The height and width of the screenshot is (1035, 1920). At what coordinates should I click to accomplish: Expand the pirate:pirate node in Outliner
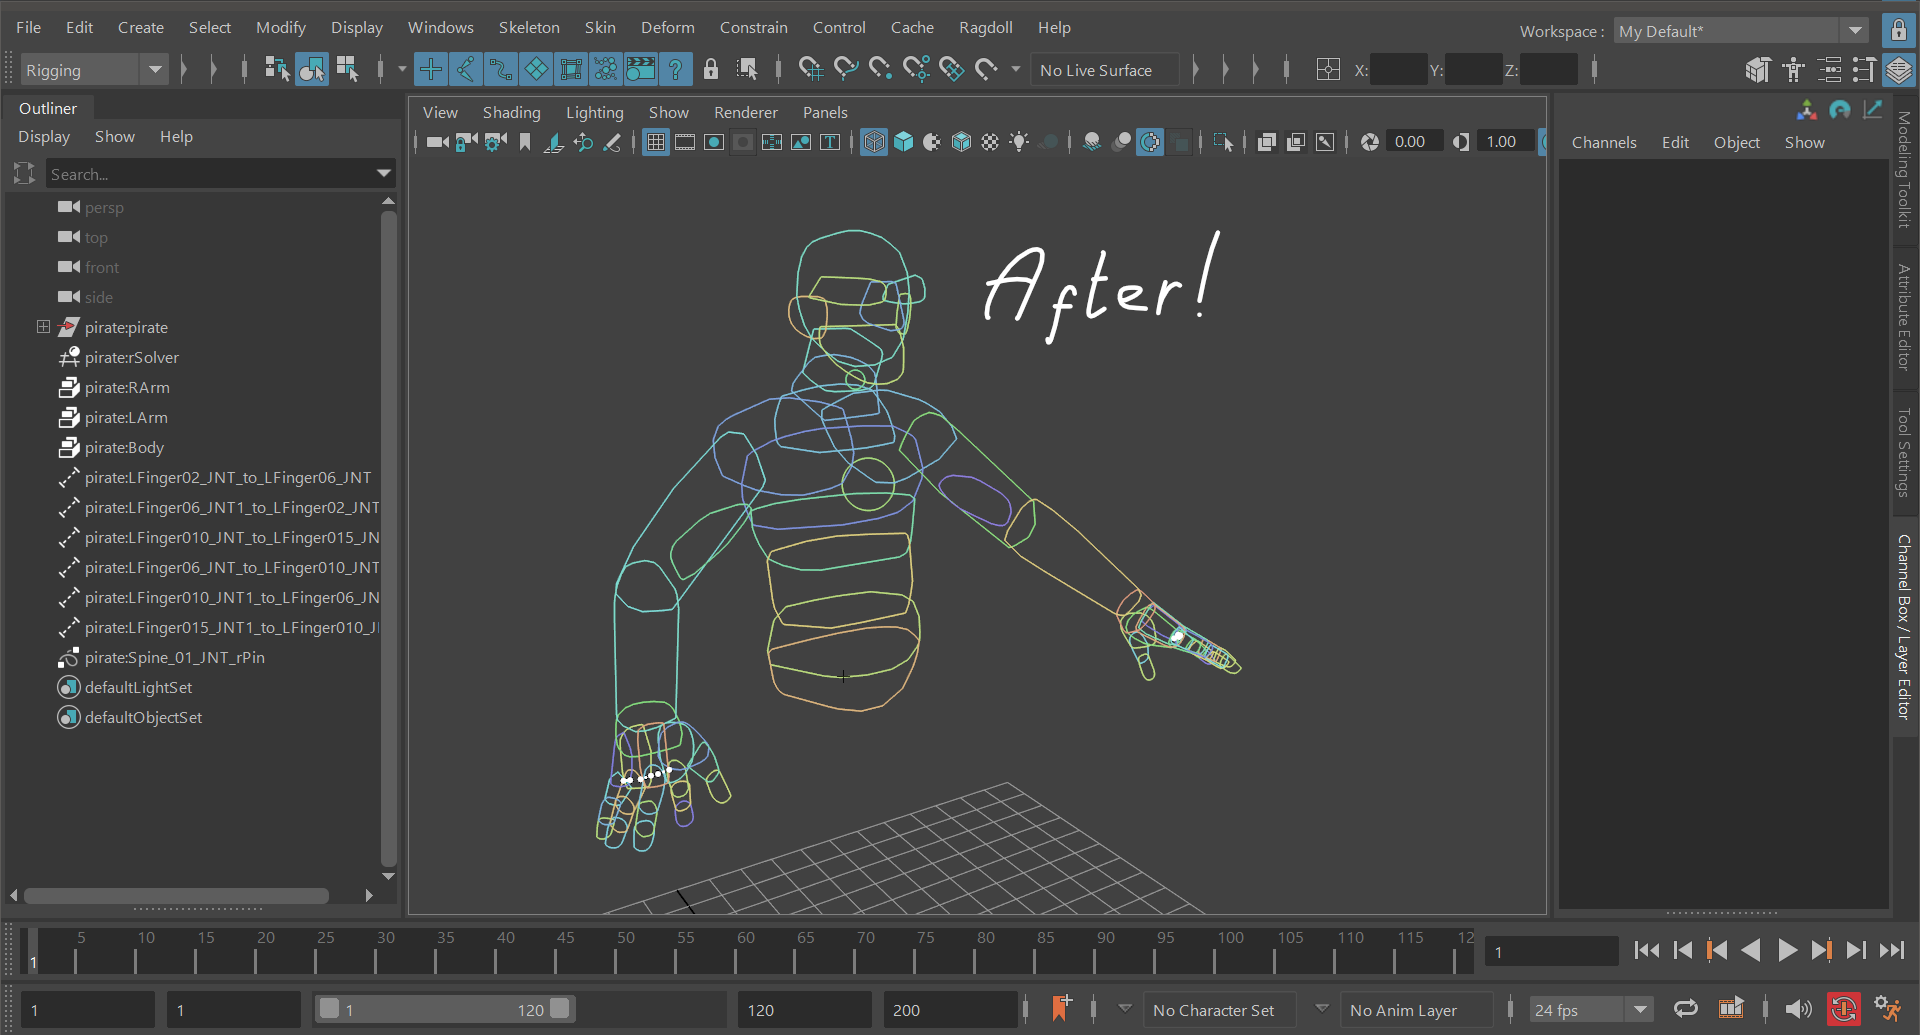pos(43,327)
